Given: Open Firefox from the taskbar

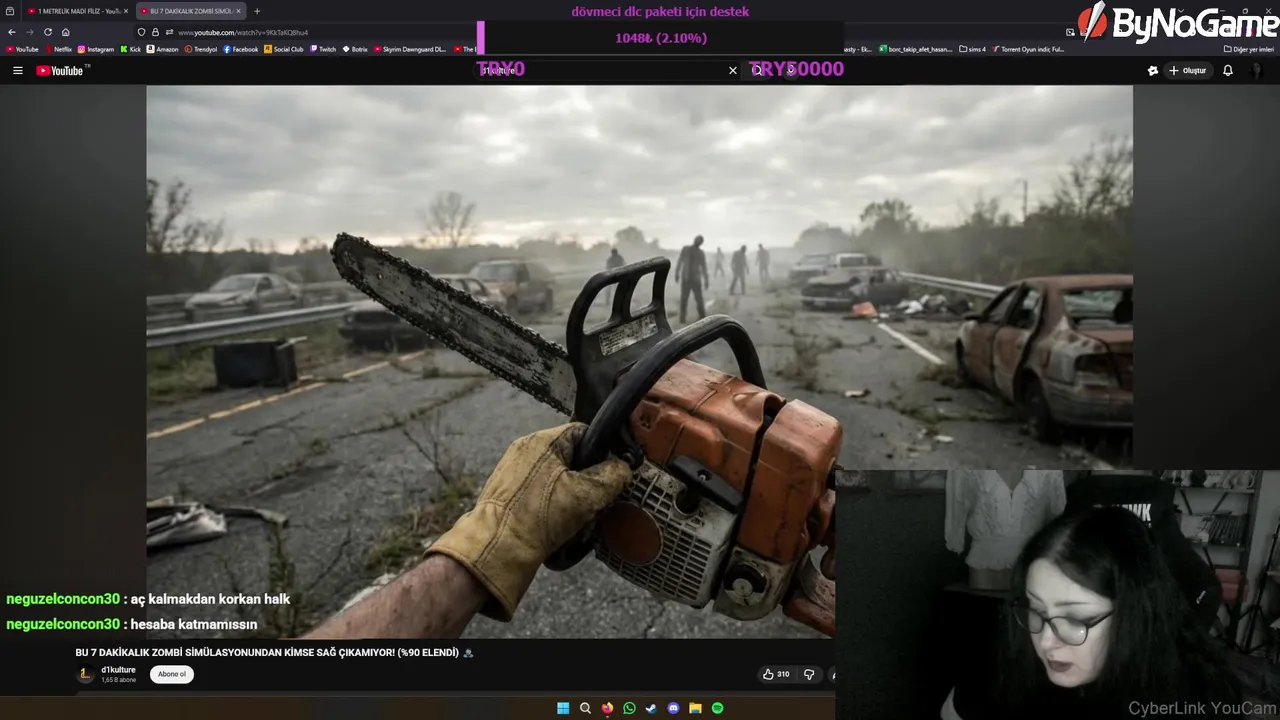Looking at the screenshot, I should (x=607, y=708).
